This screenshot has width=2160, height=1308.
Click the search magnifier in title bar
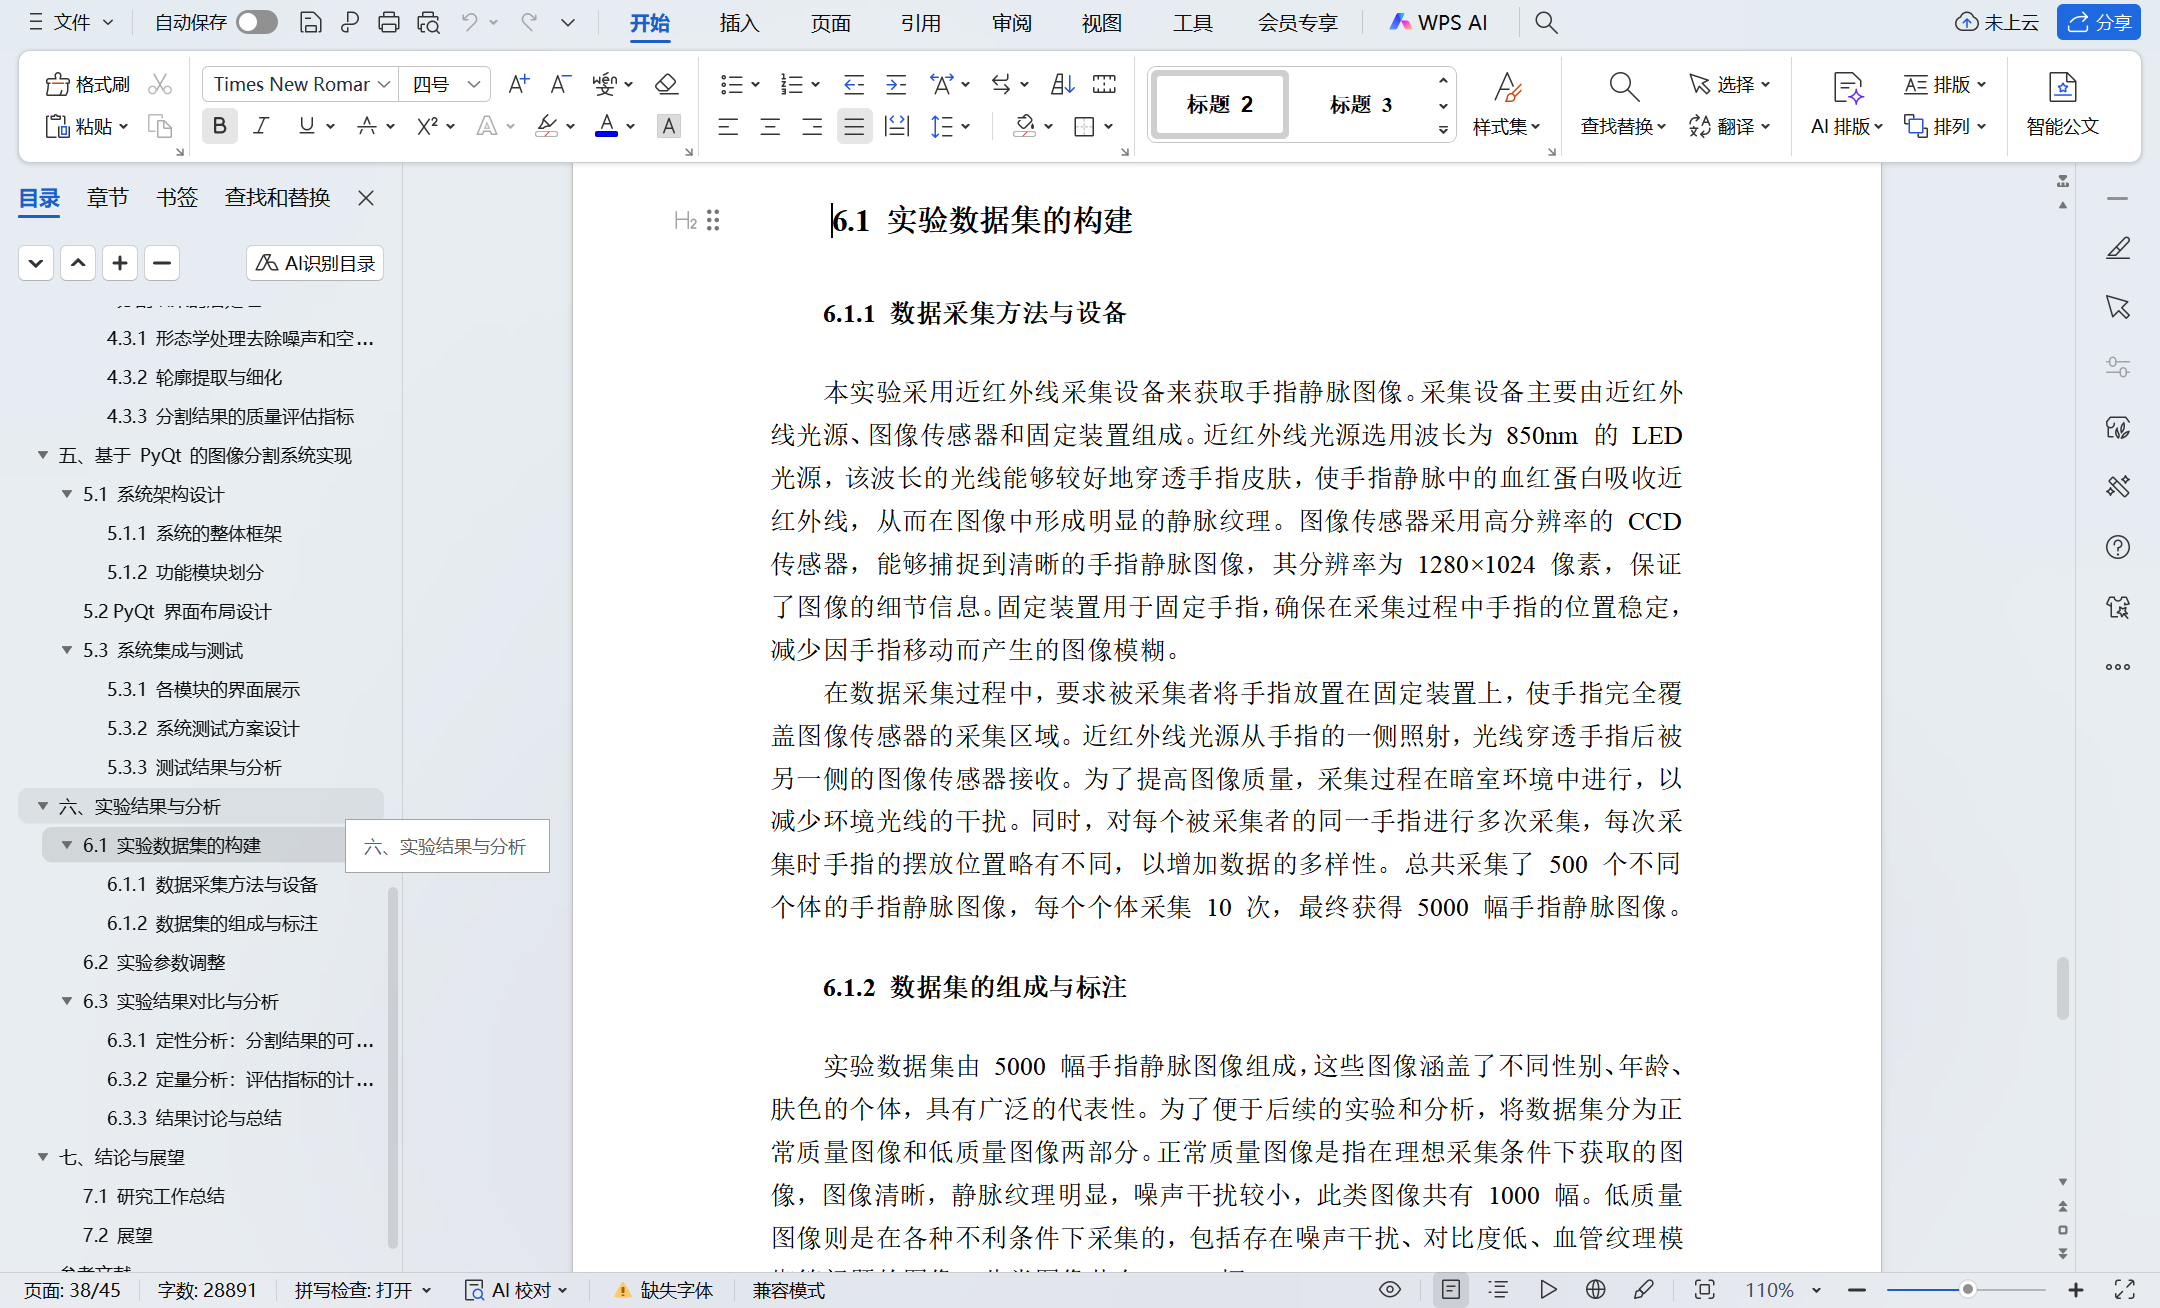(1546, 22)
